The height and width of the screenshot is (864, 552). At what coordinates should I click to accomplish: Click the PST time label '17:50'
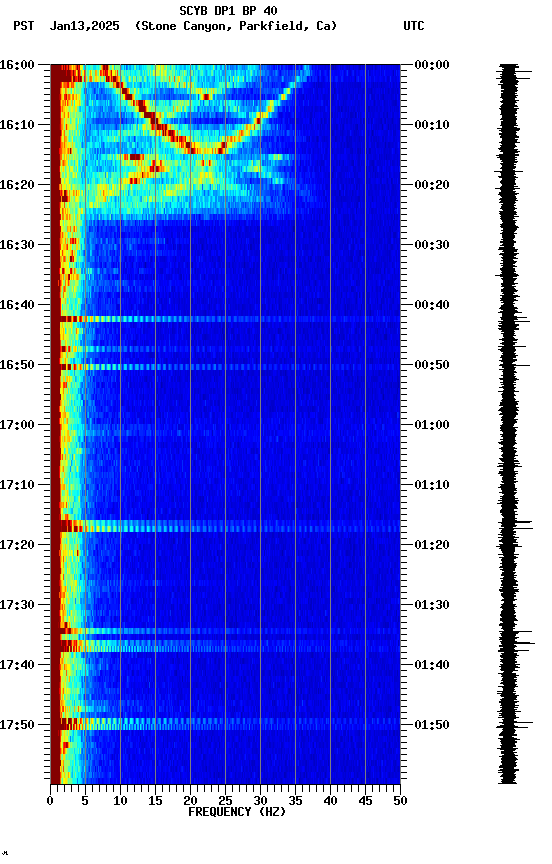[x=17, y=725]
